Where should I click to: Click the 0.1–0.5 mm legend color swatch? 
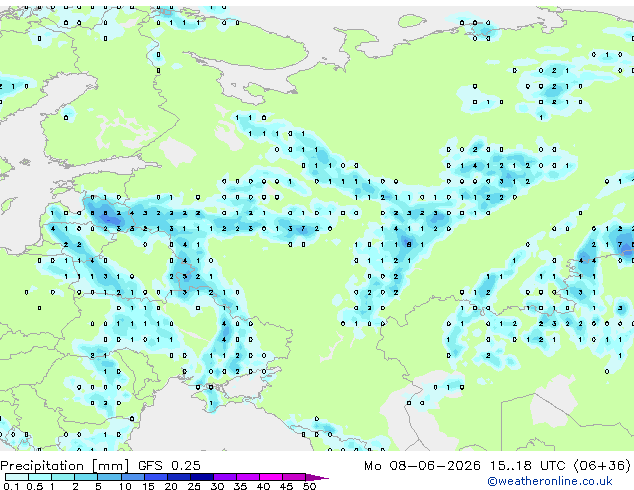17,477
